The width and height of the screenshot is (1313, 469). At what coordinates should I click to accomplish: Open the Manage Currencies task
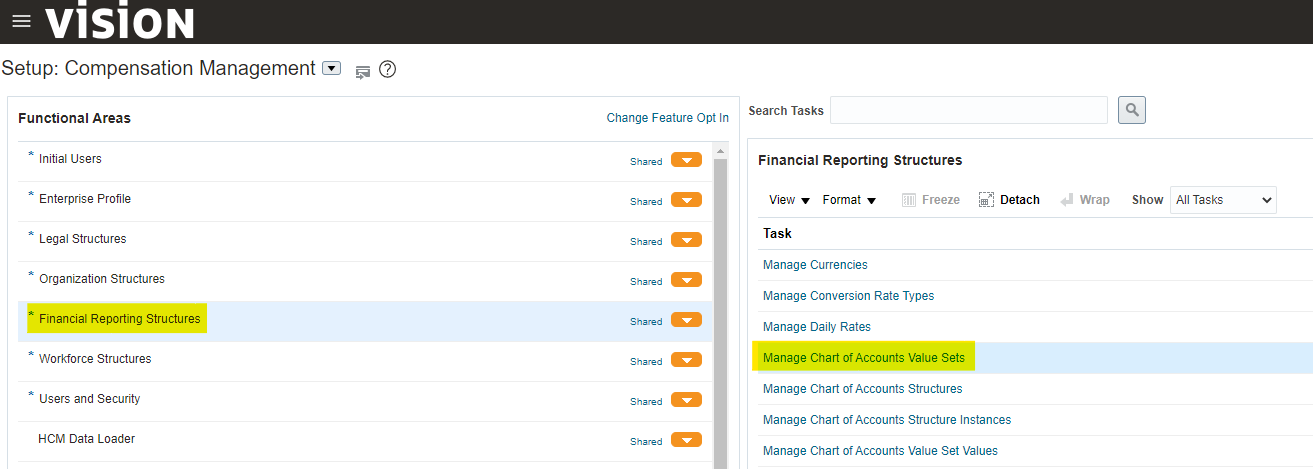815,265
